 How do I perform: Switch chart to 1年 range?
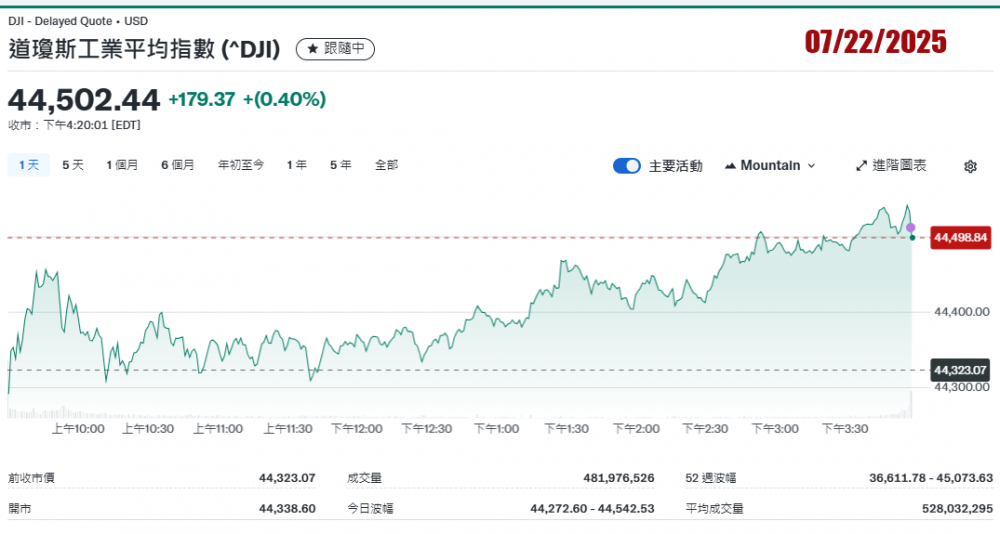296,165
